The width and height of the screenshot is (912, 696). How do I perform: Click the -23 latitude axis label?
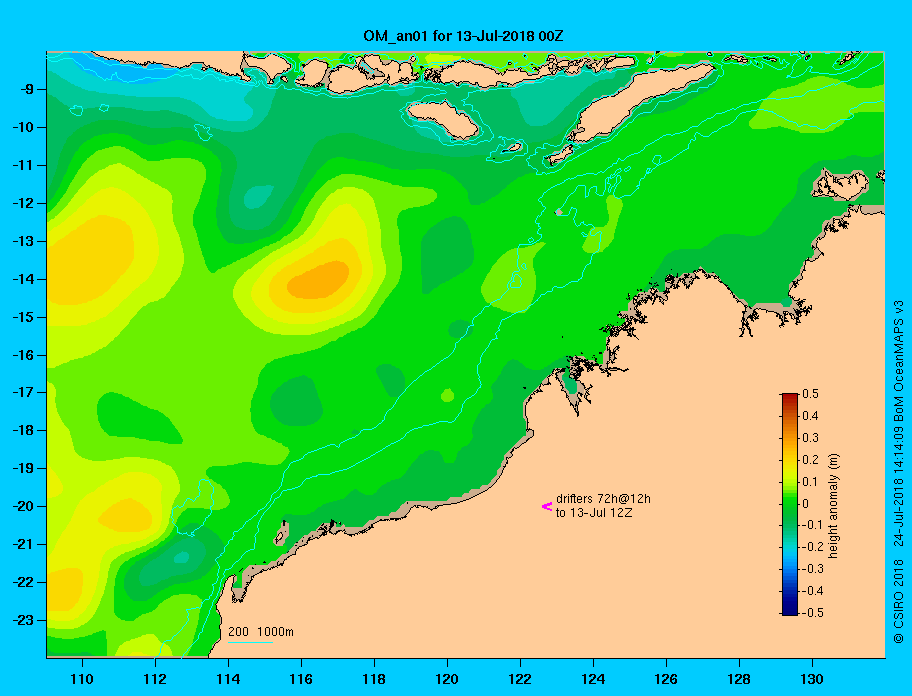pos(23,620)
